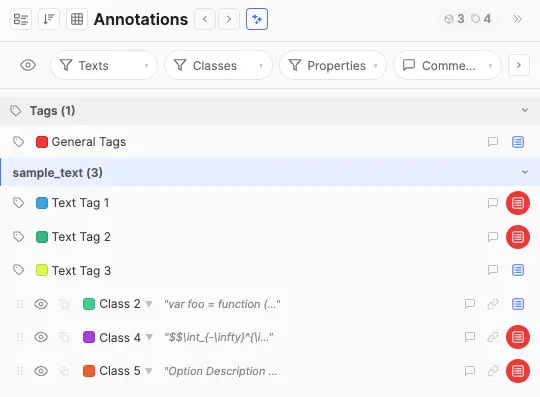Screen dimensions: 540x397
Task: Open link icon for Class 5 annotation
Action: coord(493,371)
